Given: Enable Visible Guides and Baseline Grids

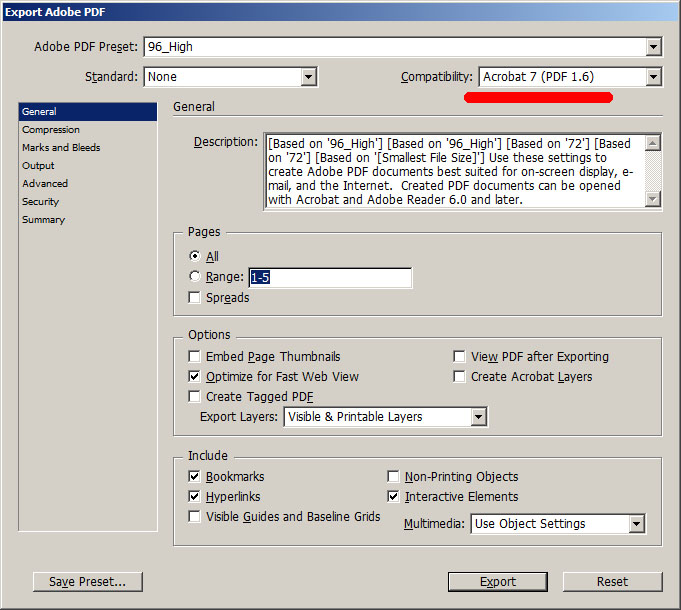Looking at the screenshot, I should pos(194,517).
